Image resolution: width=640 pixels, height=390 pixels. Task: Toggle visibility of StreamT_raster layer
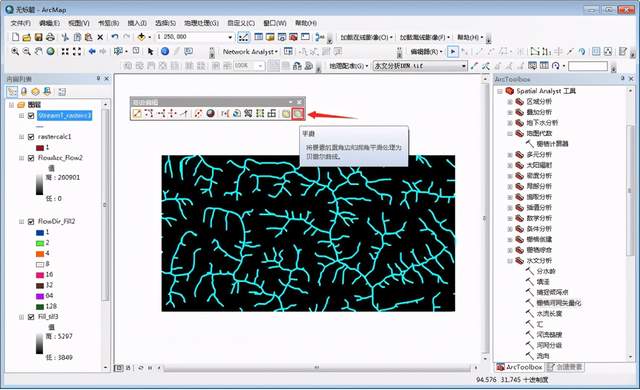tap(31, 116)
